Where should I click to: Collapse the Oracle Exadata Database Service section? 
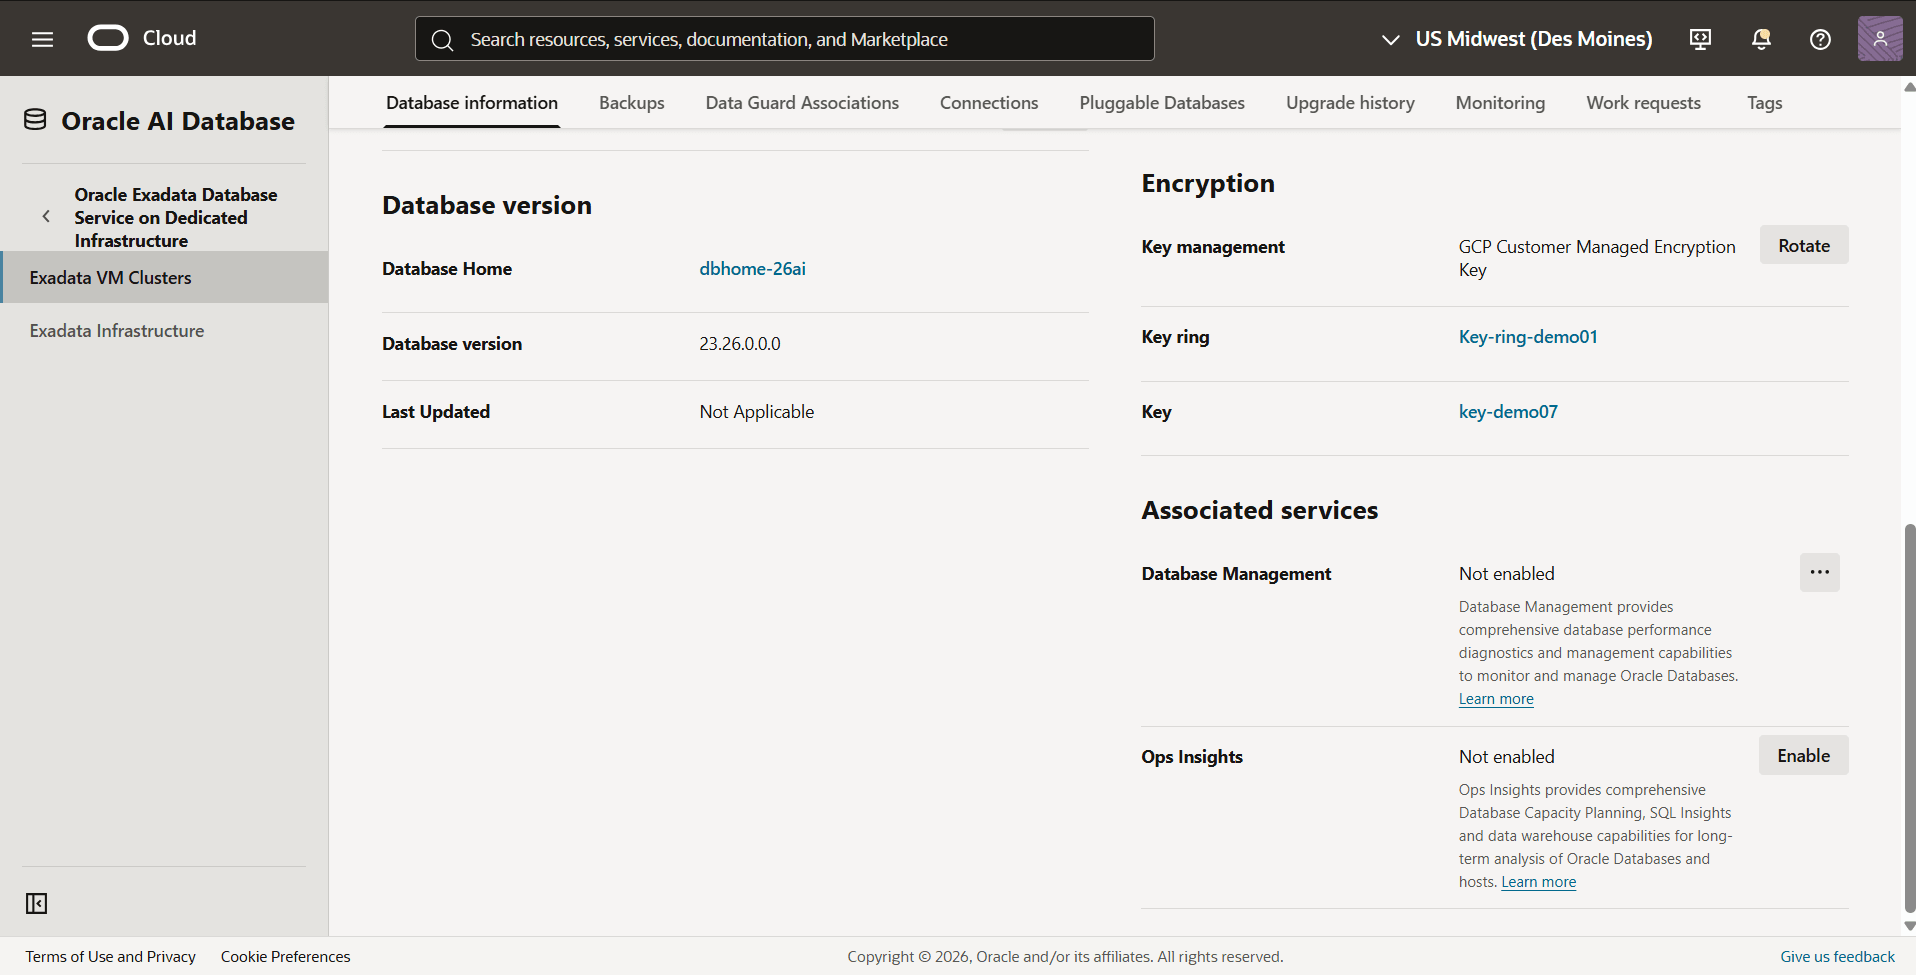click(46, 216)
